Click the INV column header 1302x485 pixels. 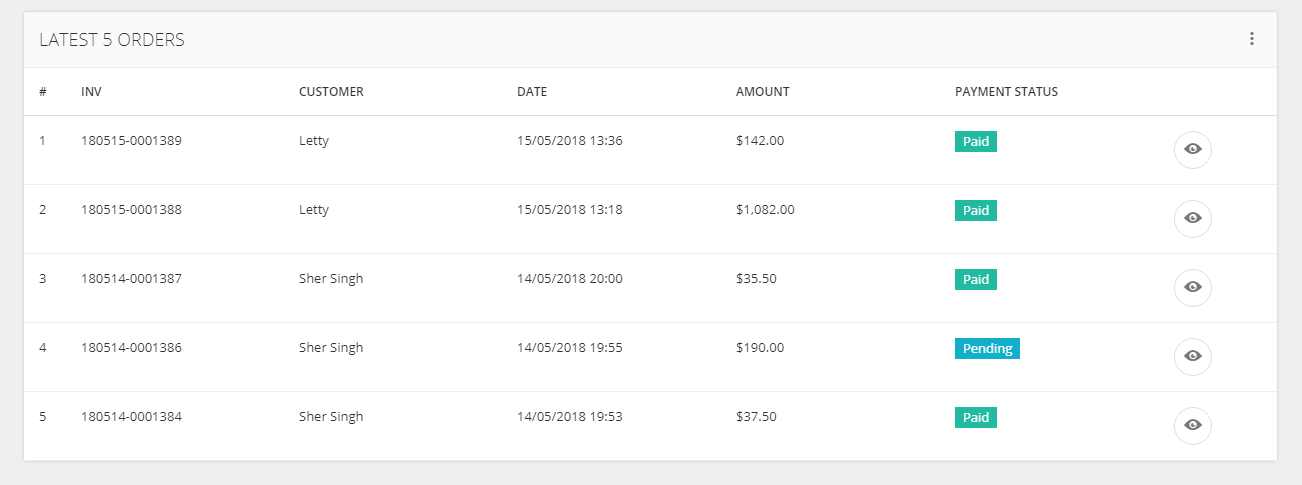point(91,92)
